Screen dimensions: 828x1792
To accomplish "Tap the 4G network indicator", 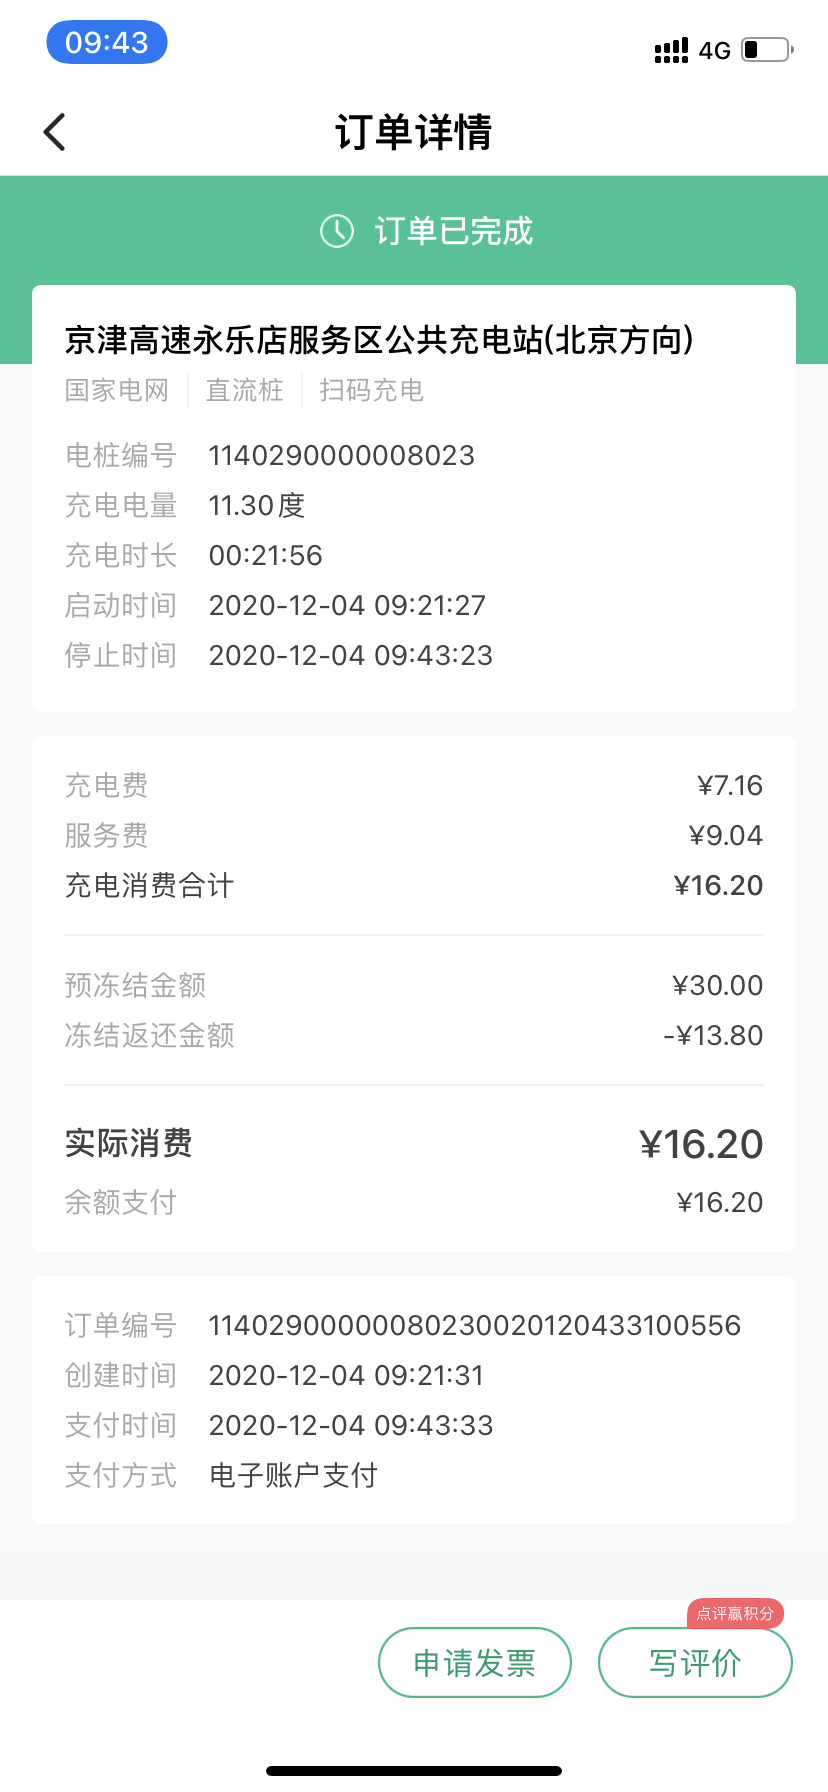I will [x=715, y=51].
